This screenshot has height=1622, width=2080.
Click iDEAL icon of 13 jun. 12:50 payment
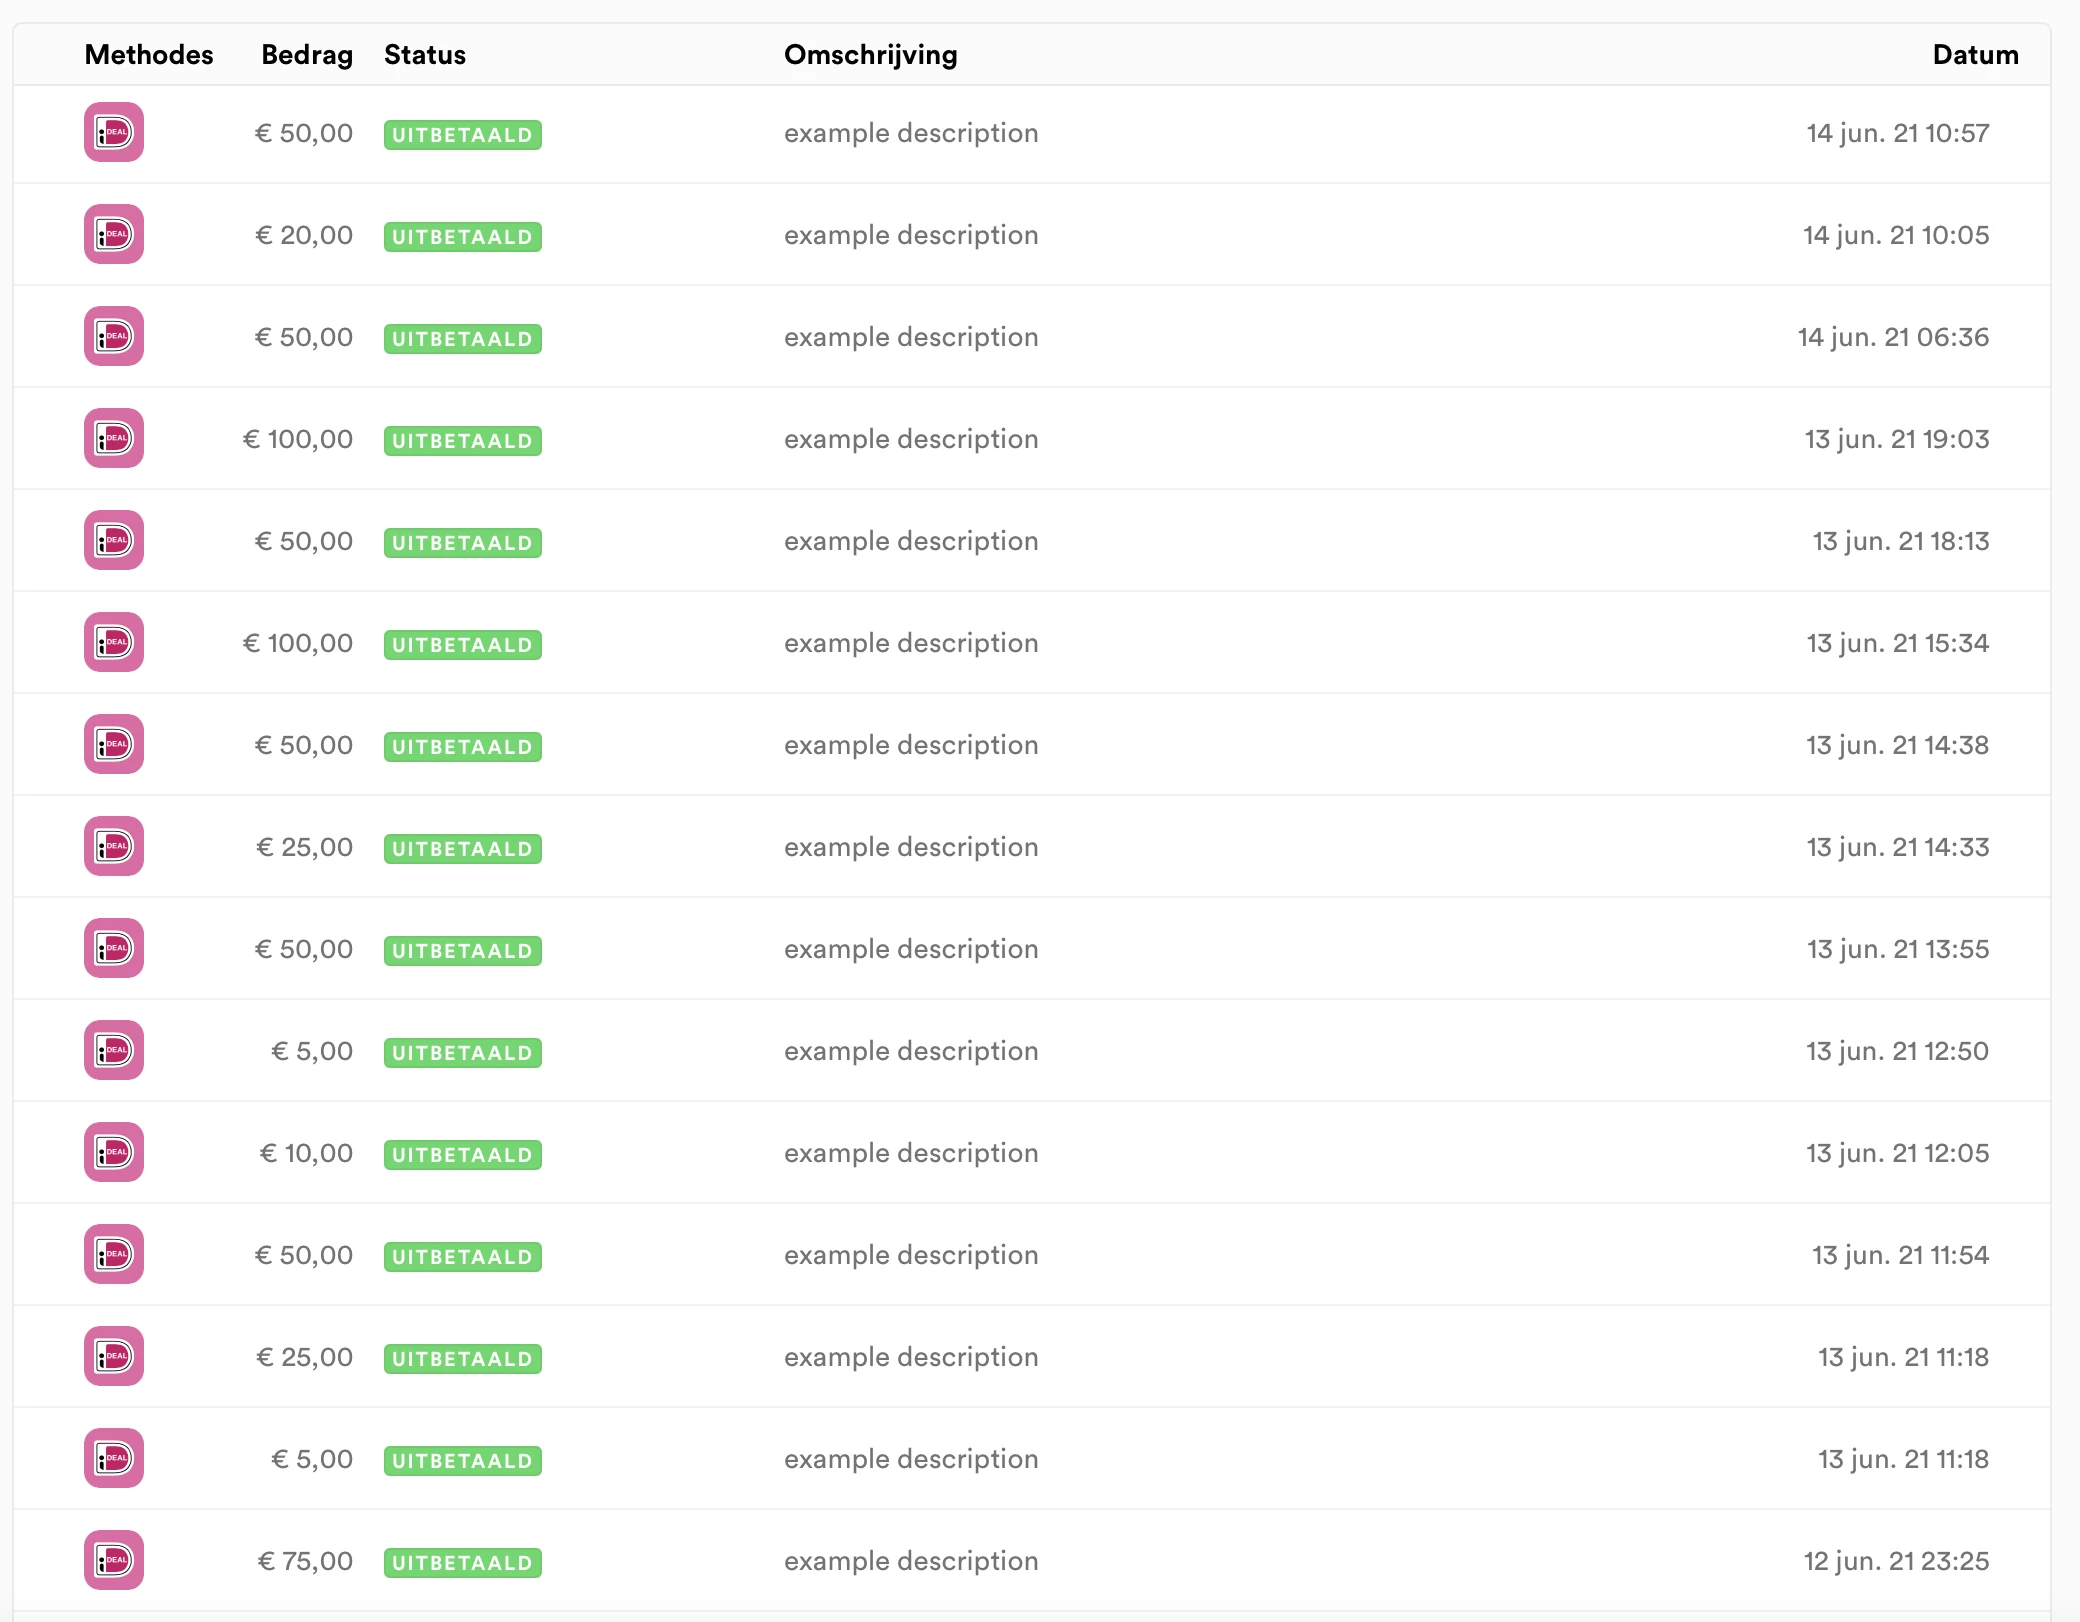[114, 1050]
